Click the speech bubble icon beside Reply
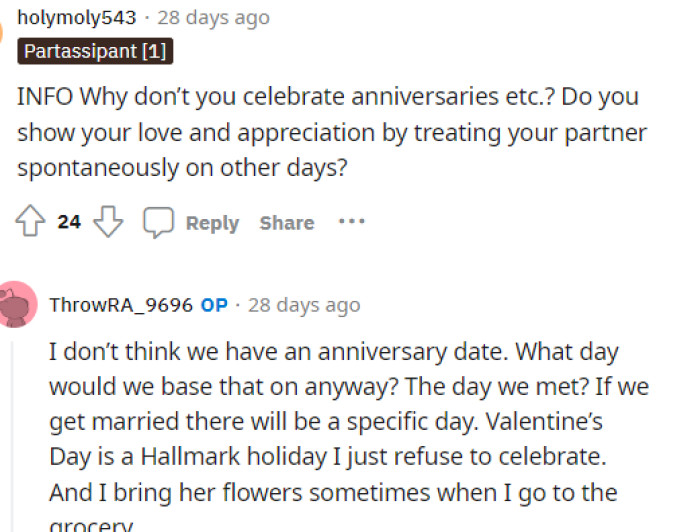Screen dimensions: 700x532 click(x=158, y=222)
